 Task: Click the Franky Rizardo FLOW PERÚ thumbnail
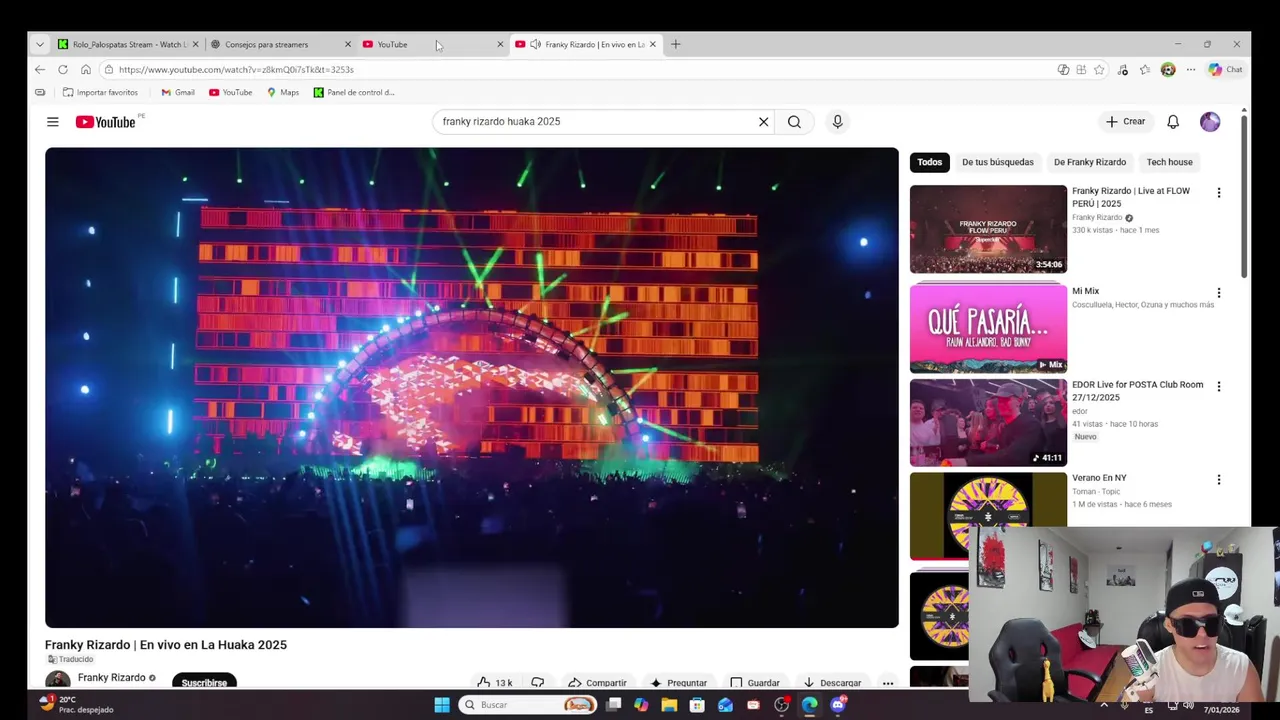pos(988,229)
